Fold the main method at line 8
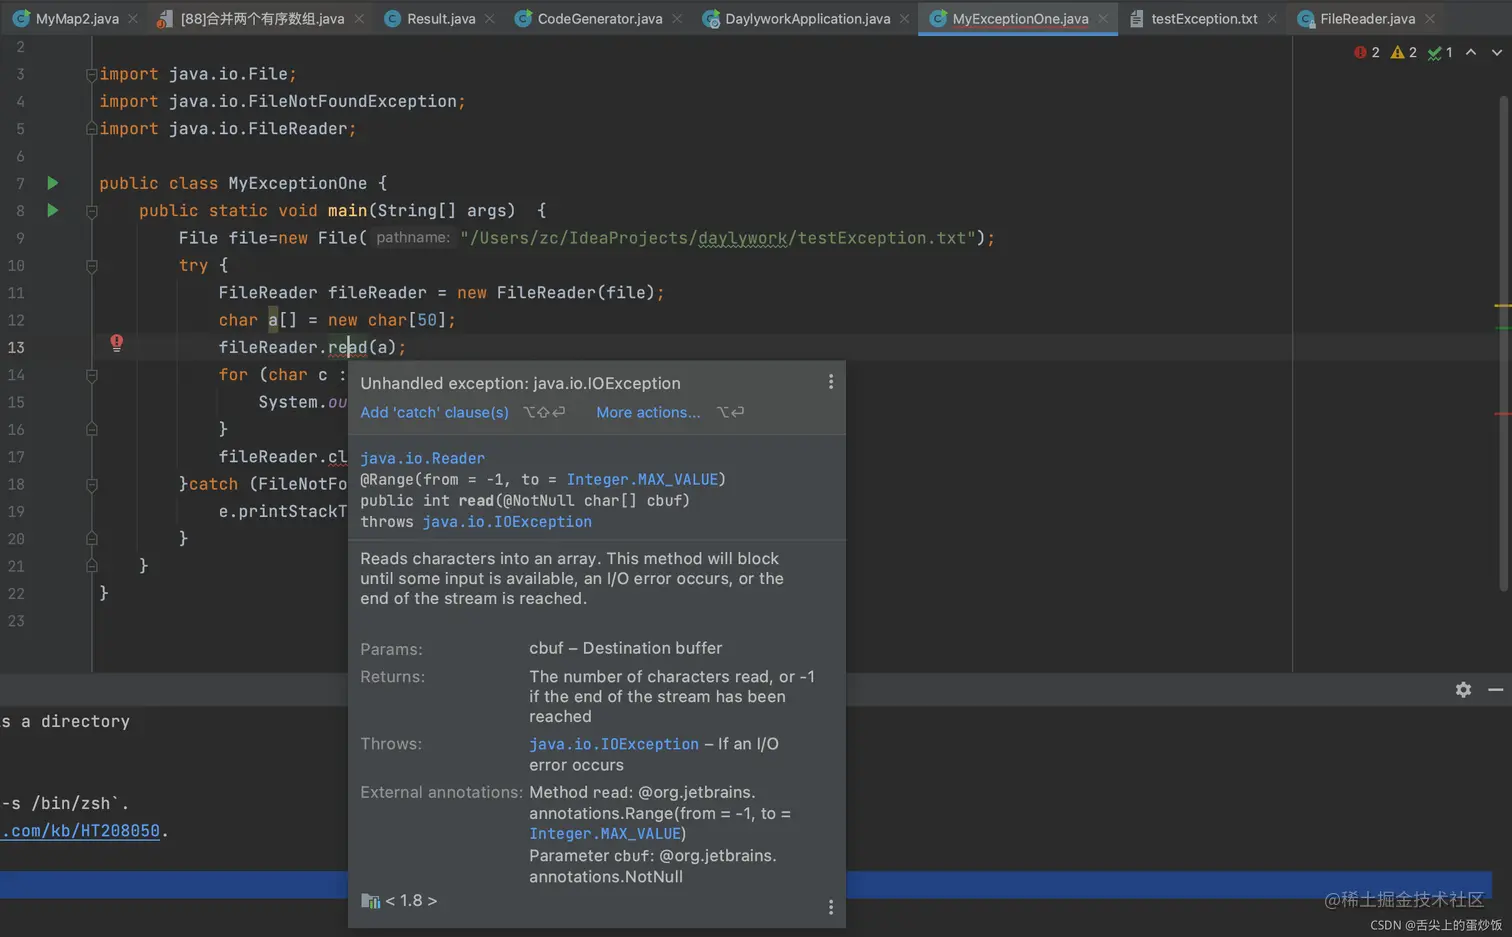1512x937 pixels. click(x=92, y=211)
